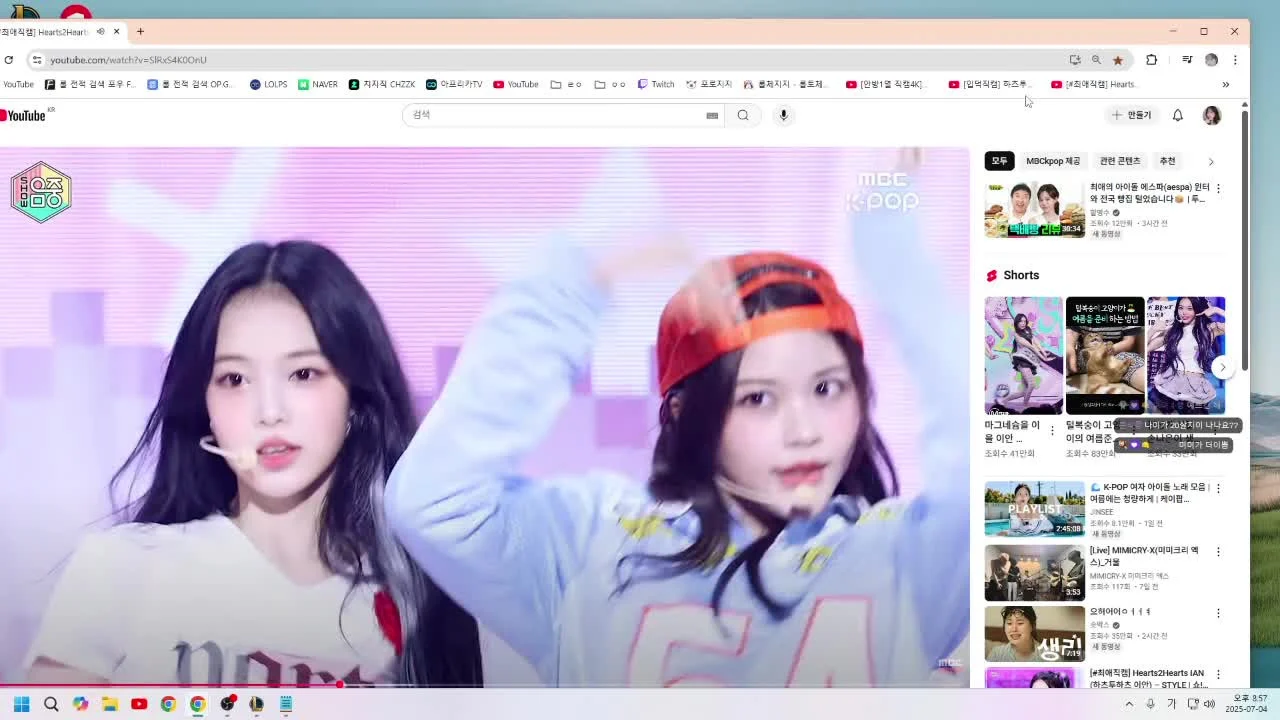
Task: Close the Hearts2Hearts tab
Action: click(x=116, y=32)
